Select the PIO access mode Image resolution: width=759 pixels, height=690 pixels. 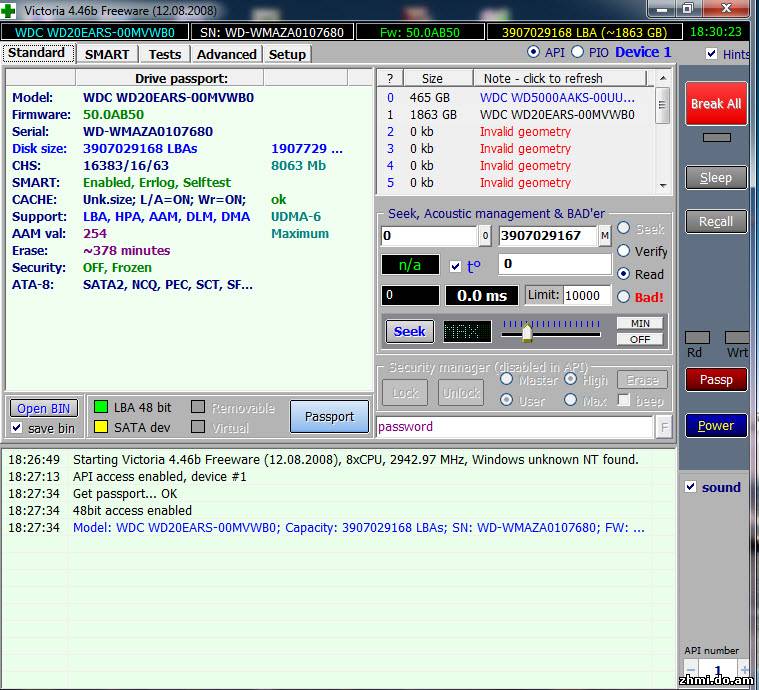tap(577, 52)
